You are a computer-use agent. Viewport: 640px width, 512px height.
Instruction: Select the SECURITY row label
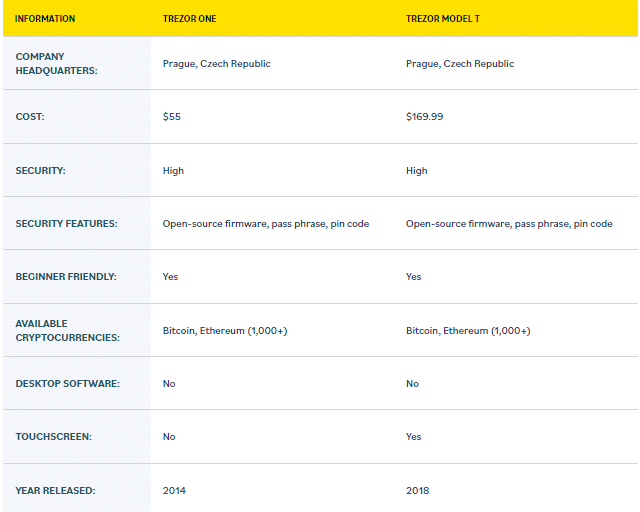pos(40,171)
